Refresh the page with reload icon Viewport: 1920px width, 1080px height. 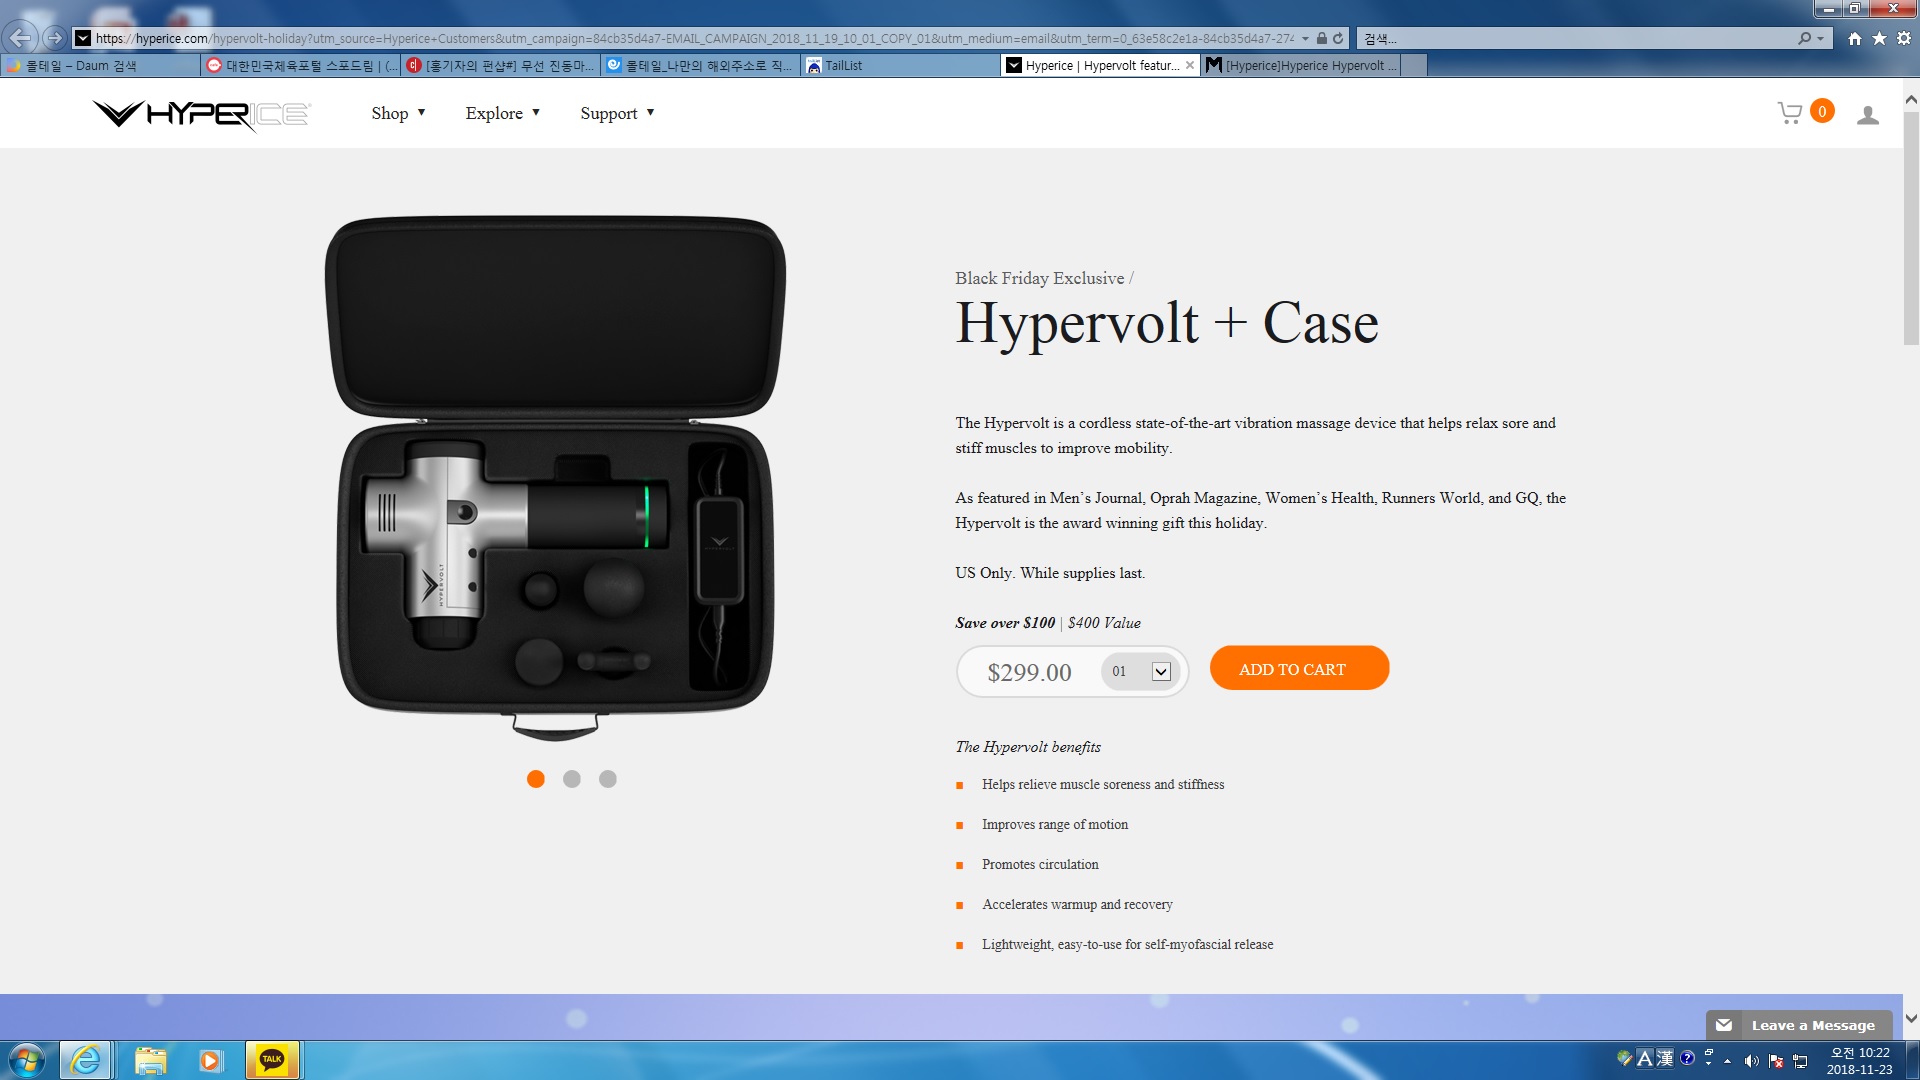coord(1338,38)
